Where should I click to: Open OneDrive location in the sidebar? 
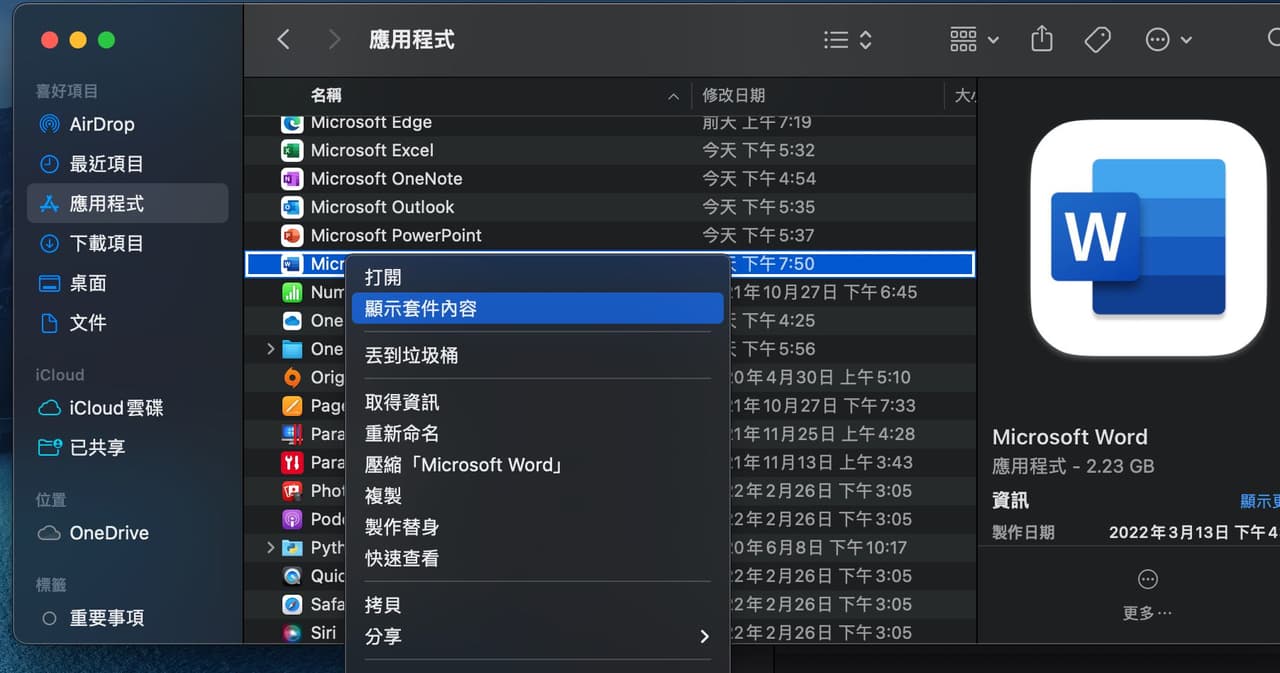click(x=128, y=533)
